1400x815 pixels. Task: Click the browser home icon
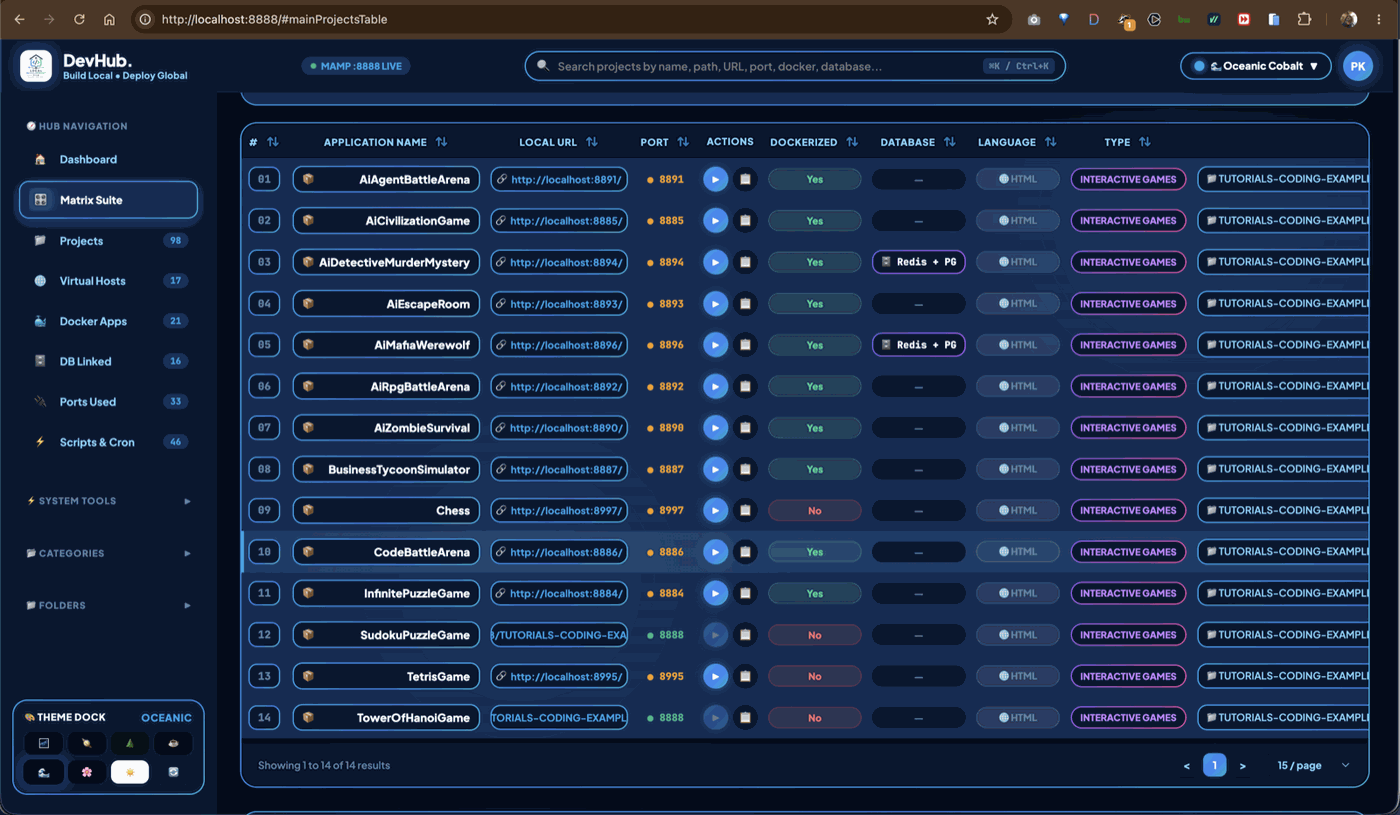click(109, 19)
